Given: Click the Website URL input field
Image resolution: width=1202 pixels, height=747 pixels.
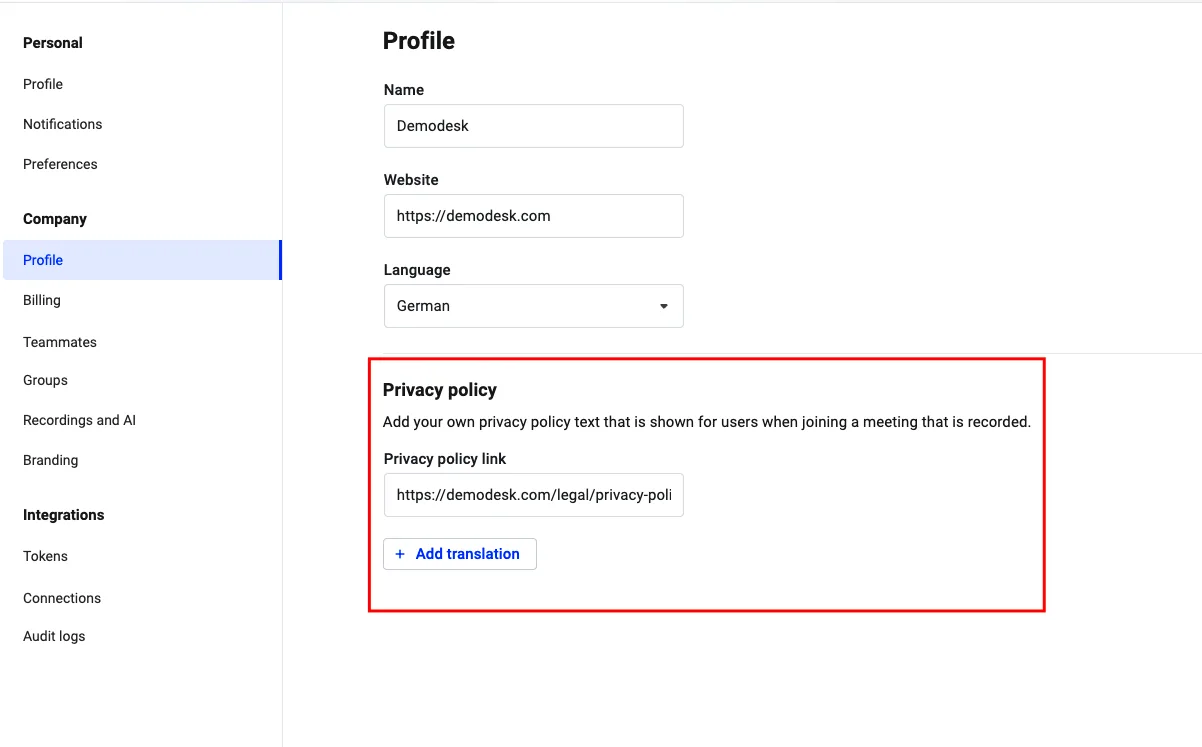Looking at the screenshot, I should pos(534,216).
